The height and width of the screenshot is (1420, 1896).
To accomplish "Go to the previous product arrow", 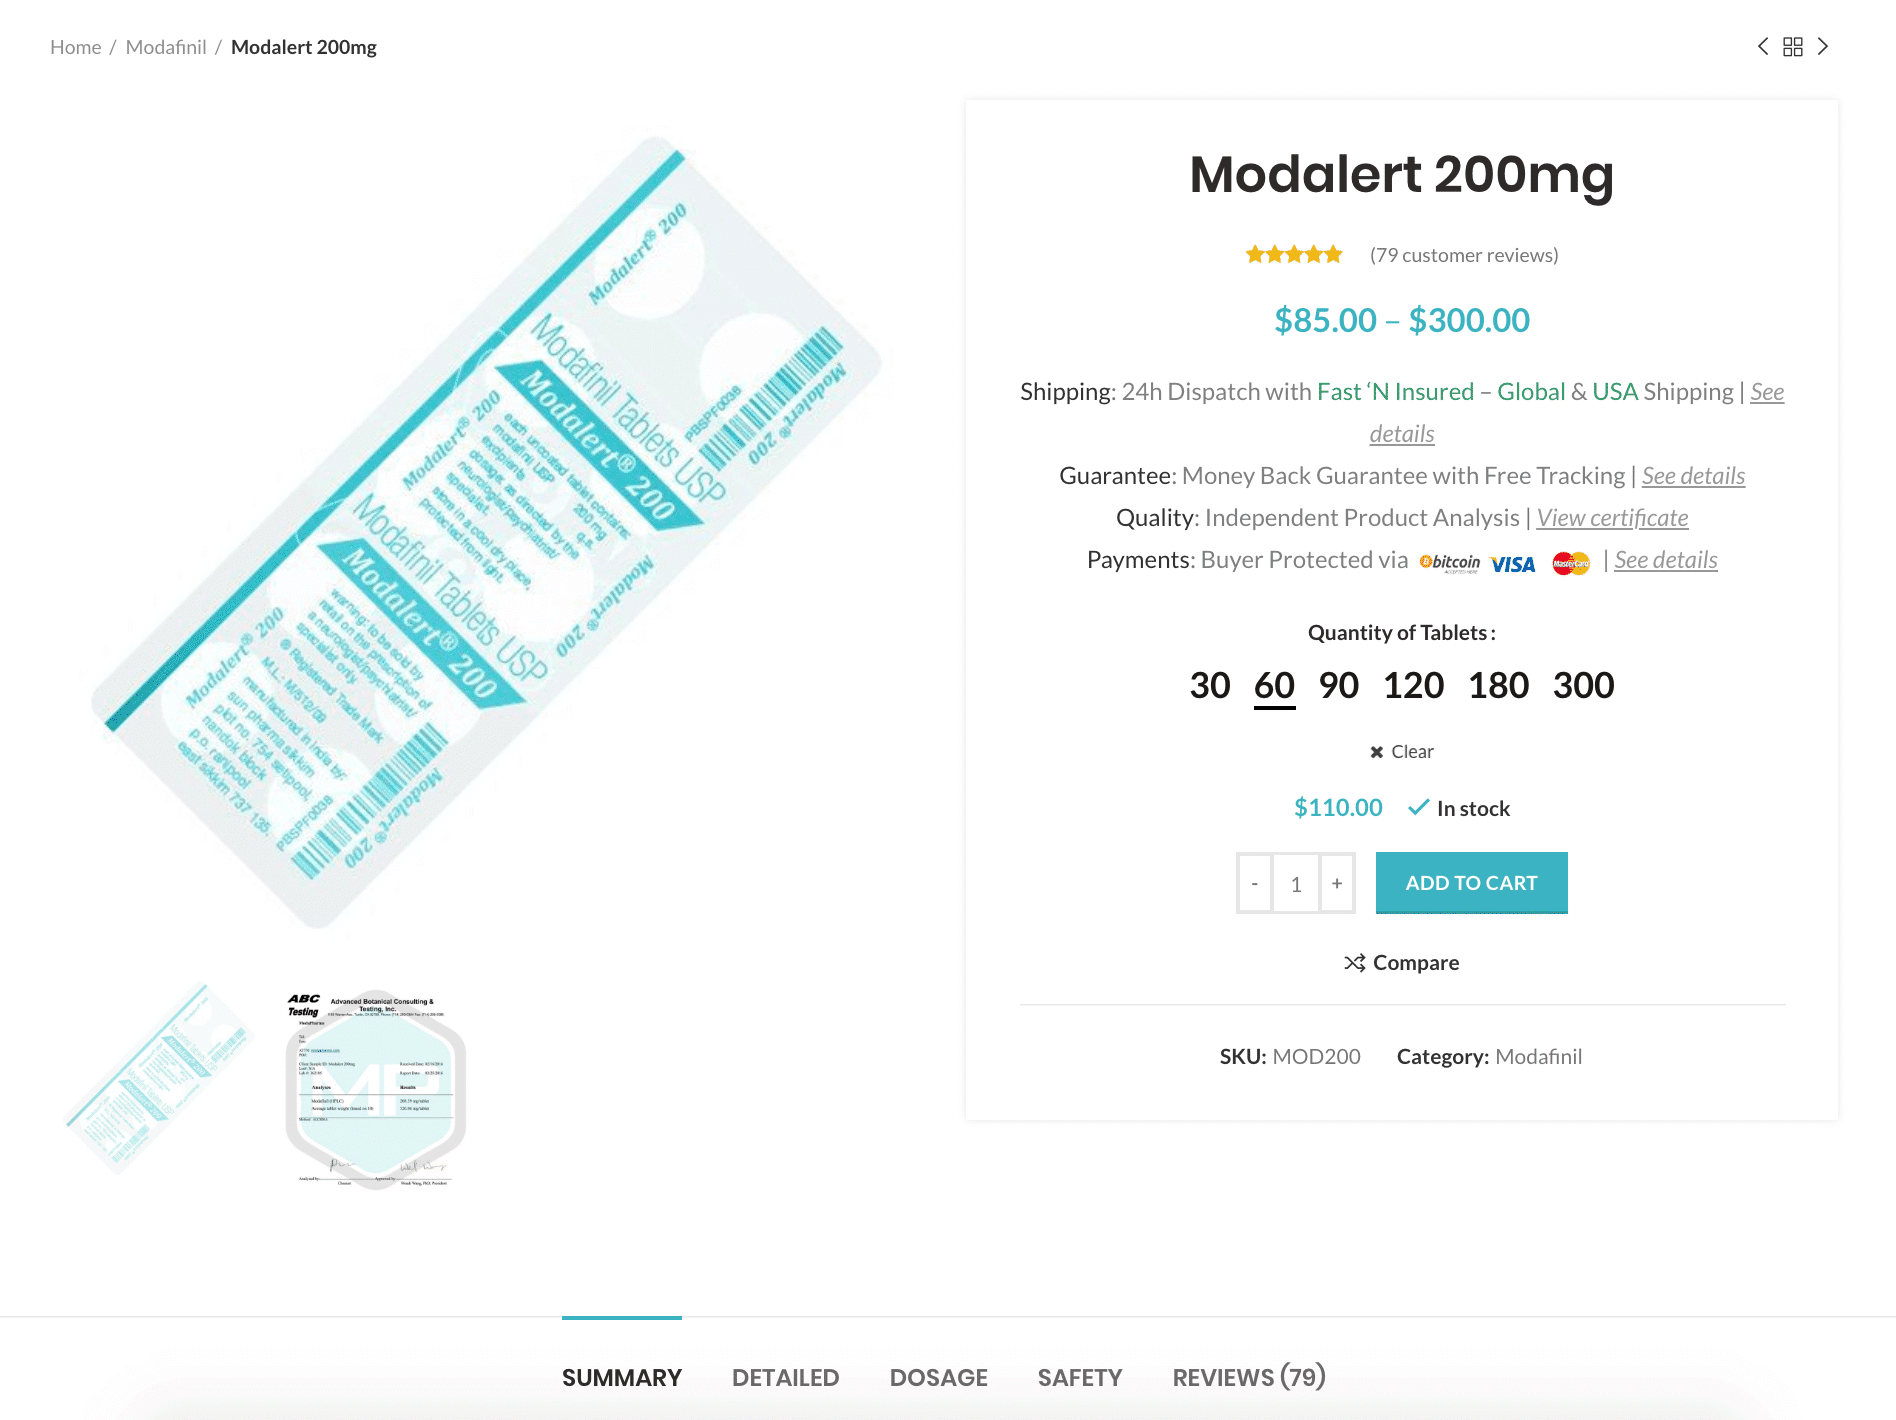I will (1763, 47).
